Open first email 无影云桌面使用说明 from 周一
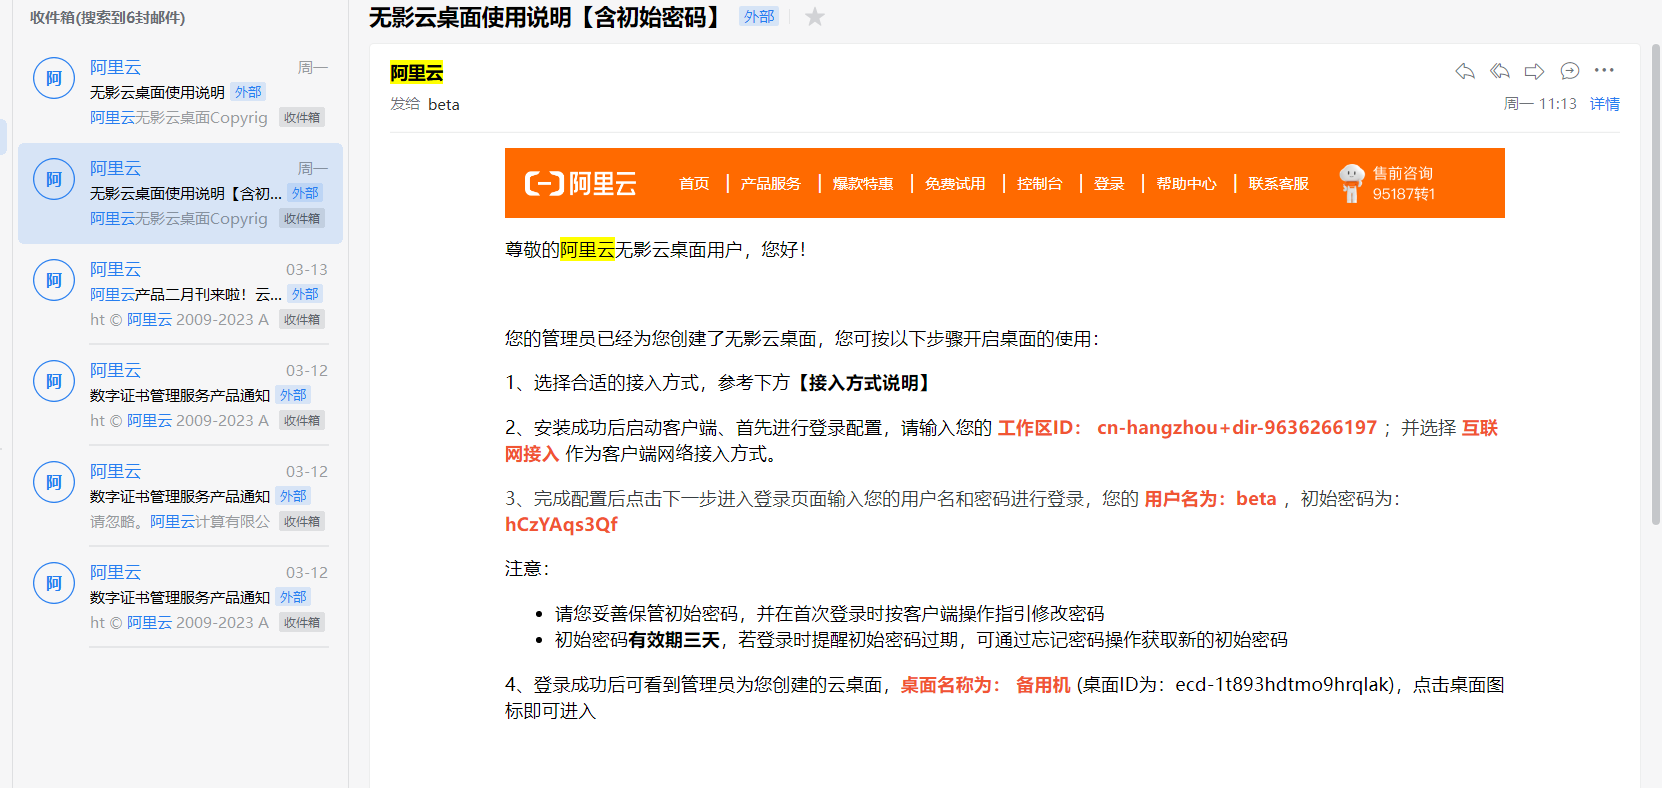 180,93
